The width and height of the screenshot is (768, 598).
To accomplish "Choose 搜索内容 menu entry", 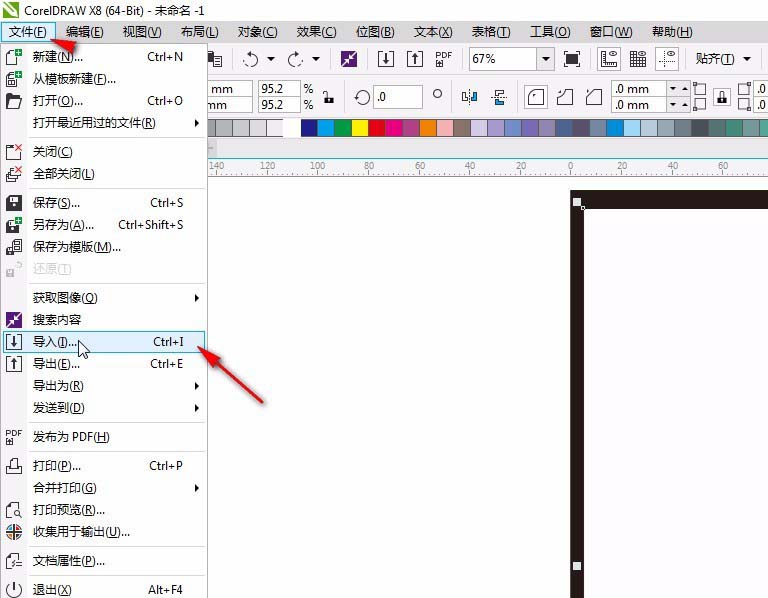I will pyautogui.click(x=104, y=320).
